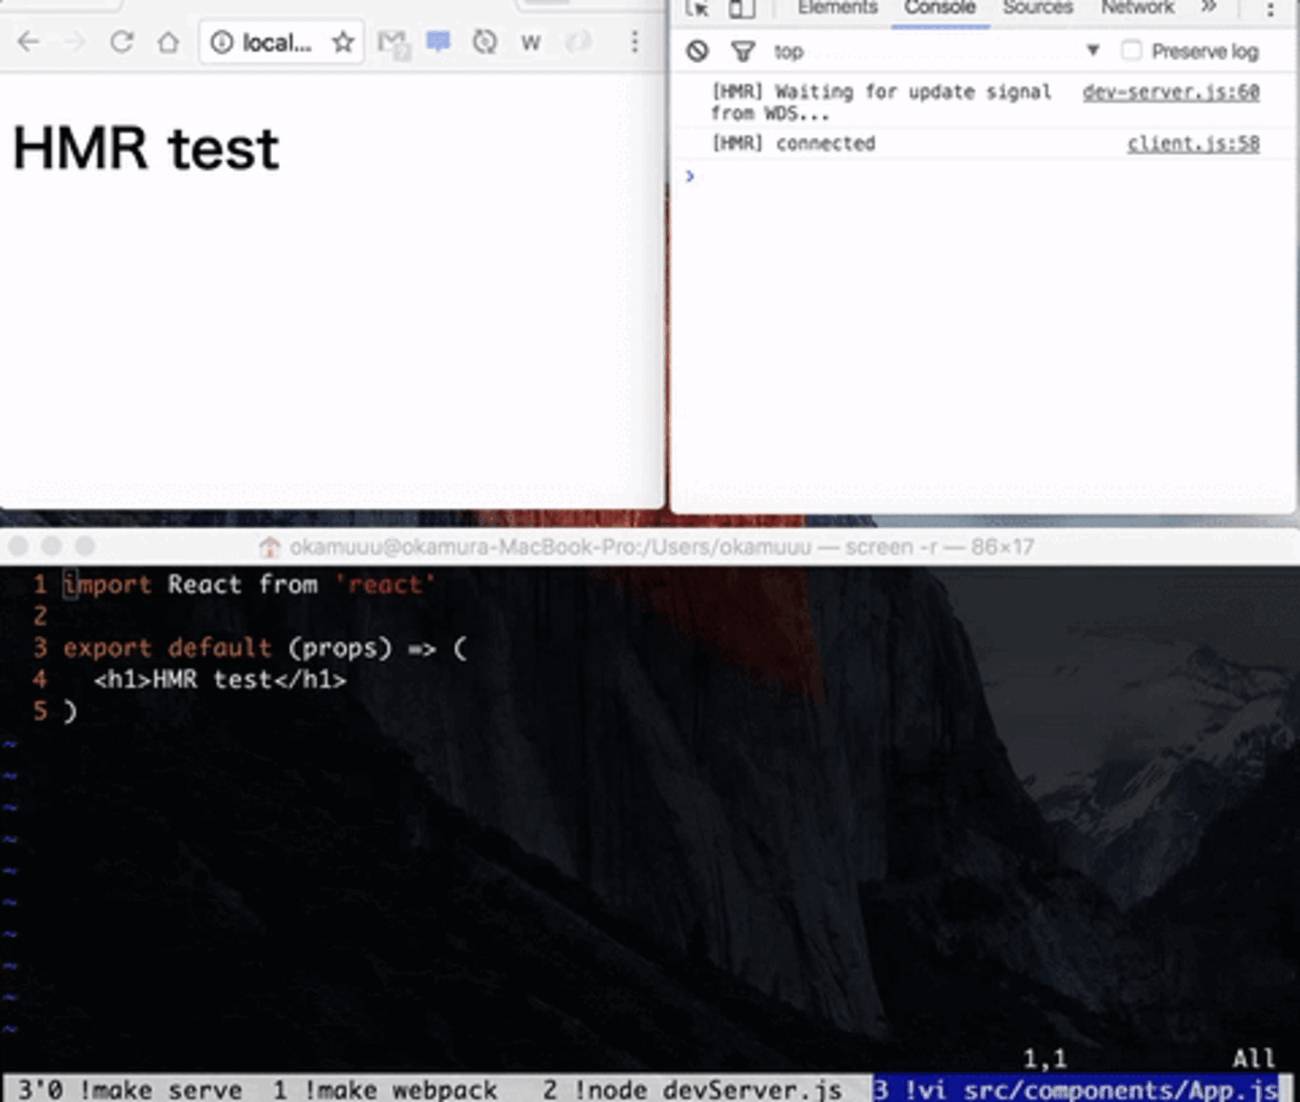The width and height of the screenshot is (1300, 1102).
Task: Open the DevTools customize menu
Action: tap(1270, 10)
